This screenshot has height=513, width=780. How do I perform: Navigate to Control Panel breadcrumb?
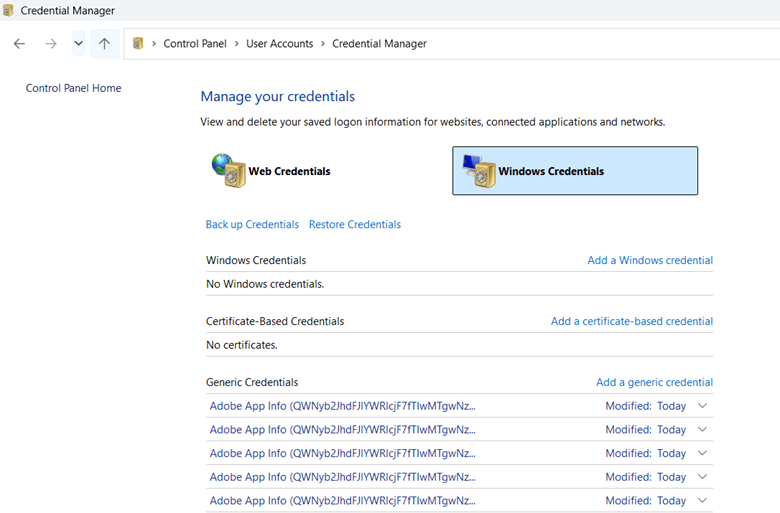(x=195, y=44)
